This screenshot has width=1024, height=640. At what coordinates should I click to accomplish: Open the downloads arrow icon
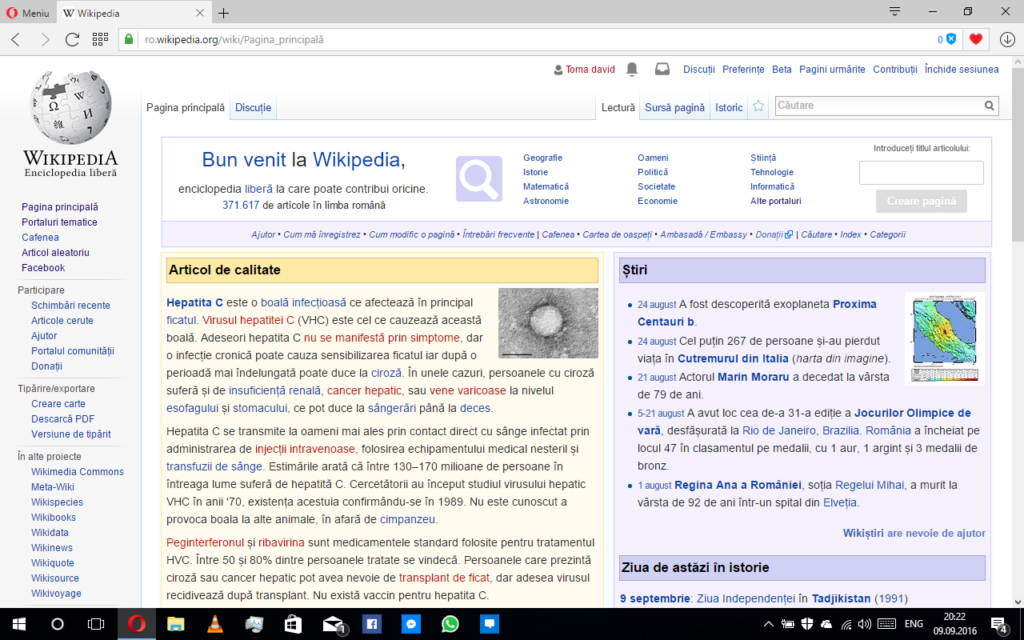[1007, 39]
